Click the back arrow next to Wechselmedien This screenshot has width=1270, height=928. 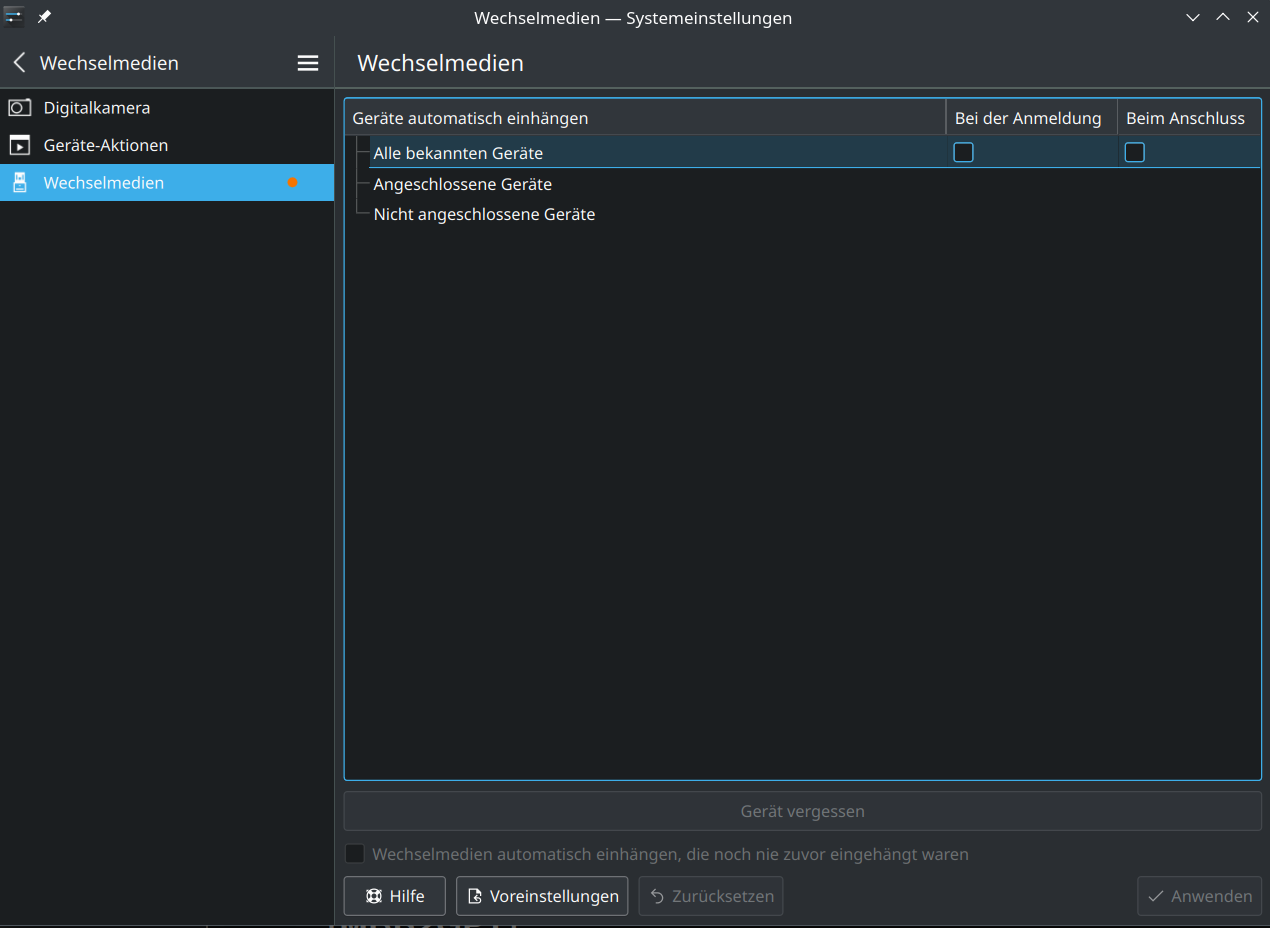click(x=18, y=62)
